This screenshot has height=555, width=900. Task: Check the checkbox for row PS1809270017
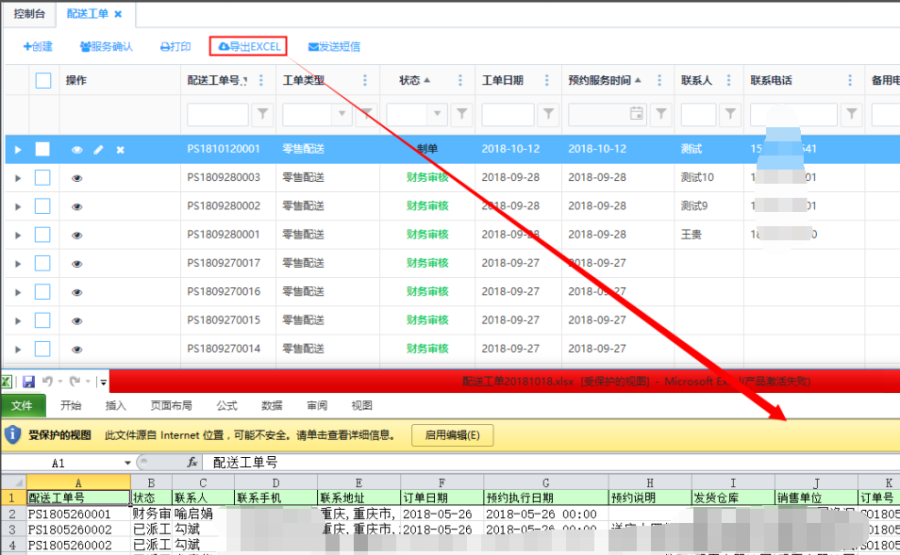(x=43, y=263)
